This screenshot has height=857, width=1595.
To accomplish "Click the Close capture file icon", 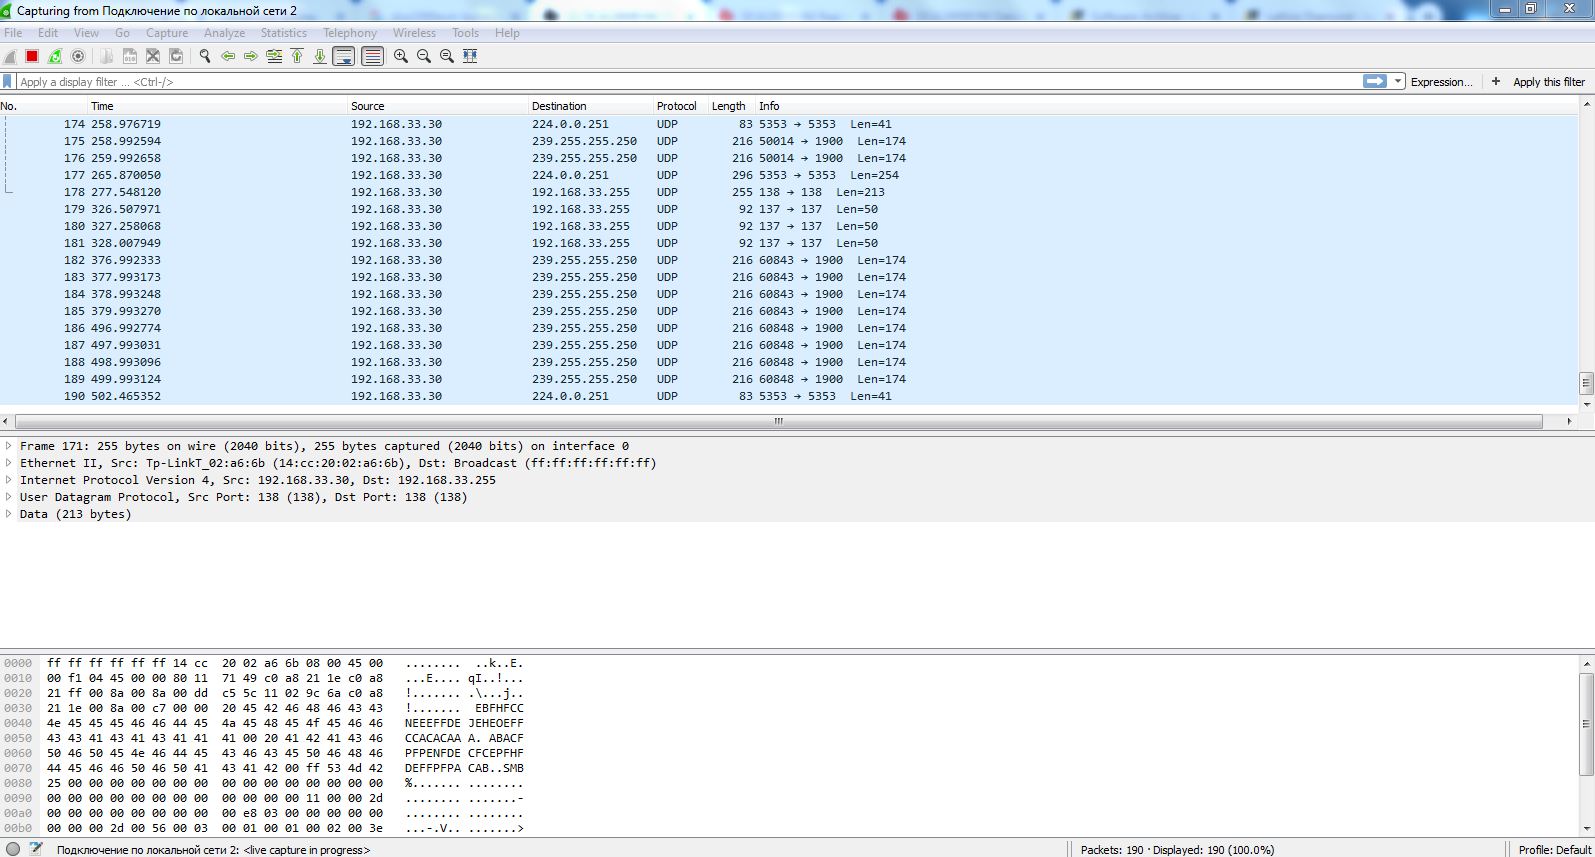I will click(153, 56).
